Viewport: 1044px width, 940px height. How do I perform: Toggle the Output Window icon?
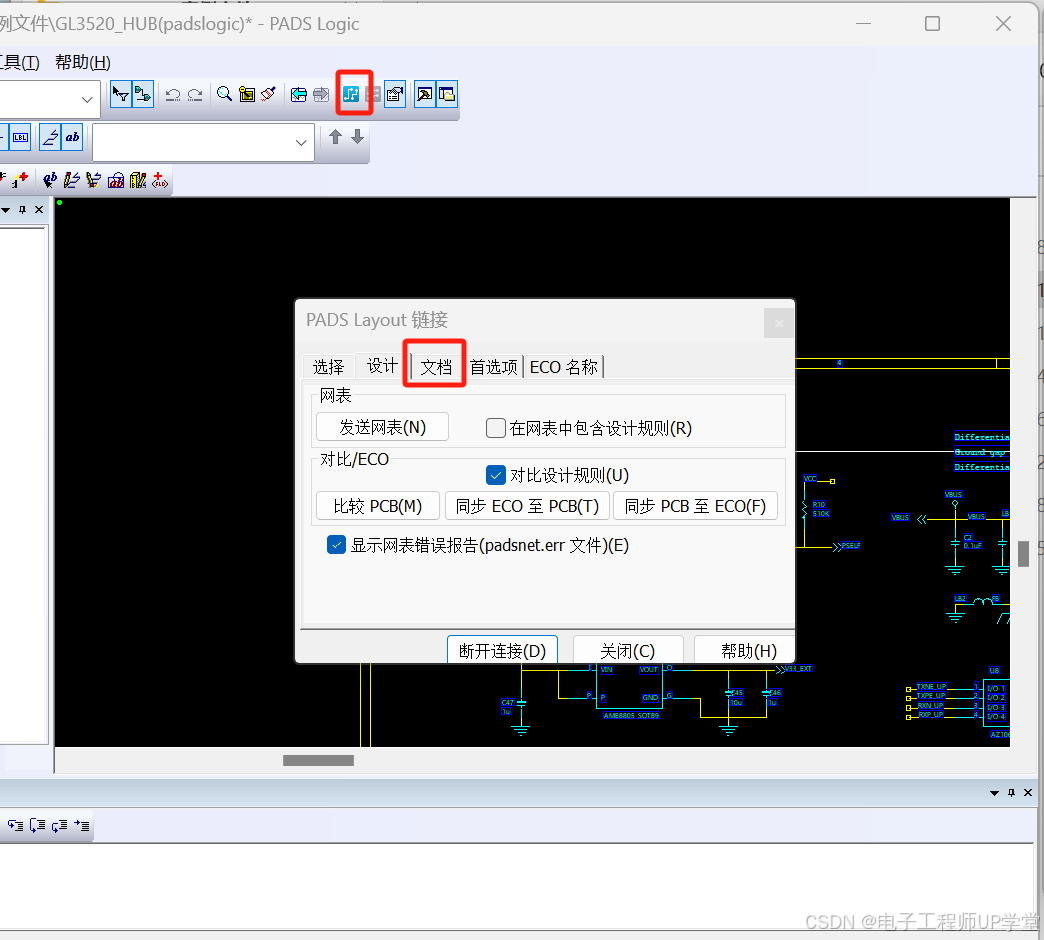(446, 94)
